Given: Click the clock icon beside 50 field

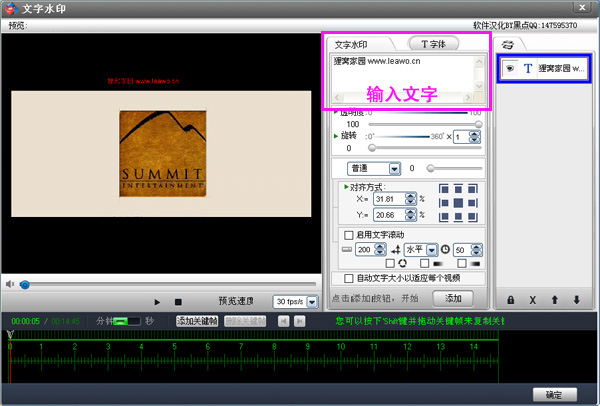Looking at the screenshot, I should [445, 249].
